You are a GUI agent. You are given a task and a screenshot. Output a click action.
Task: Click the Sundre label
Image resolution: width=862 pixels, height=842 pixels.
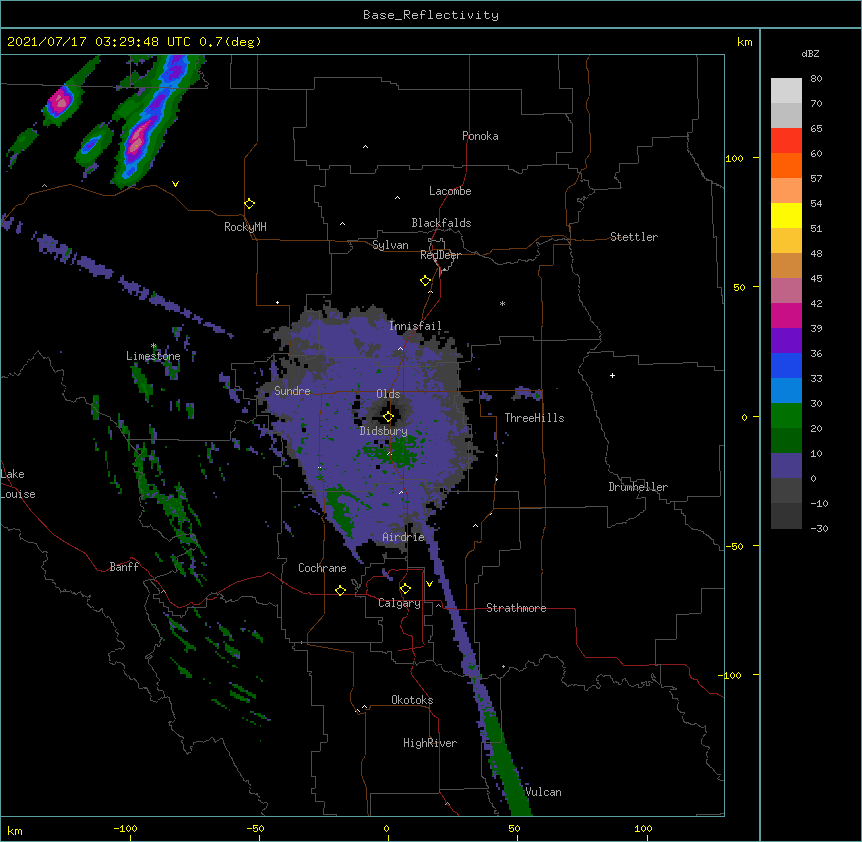pyautogui.click(x=292, y=391)
